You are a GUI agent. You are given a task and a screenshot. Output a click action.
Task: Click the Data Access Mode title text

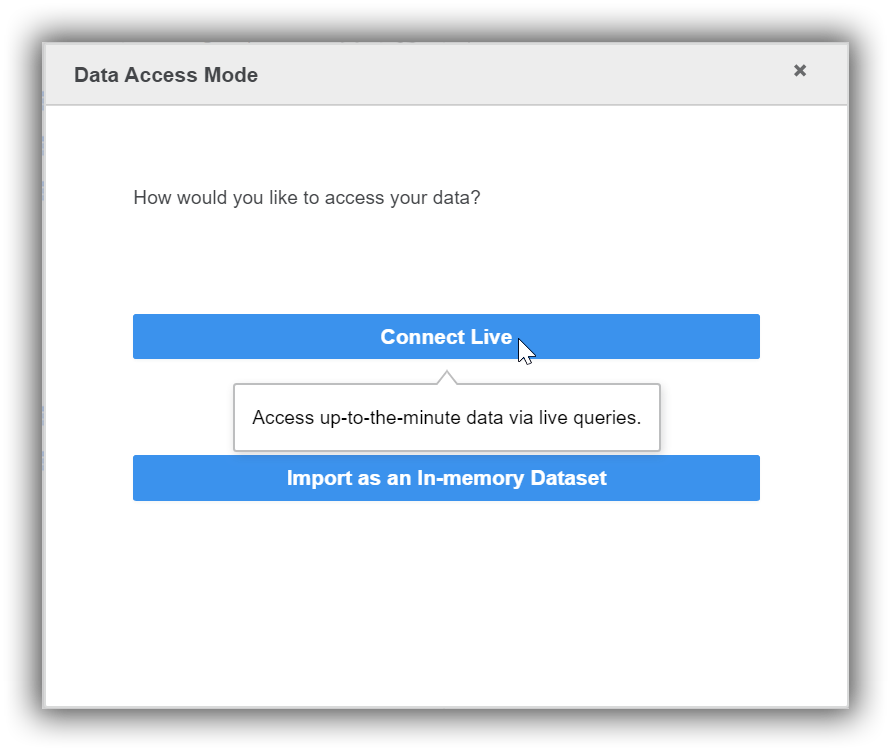click(x=166, y=75)
